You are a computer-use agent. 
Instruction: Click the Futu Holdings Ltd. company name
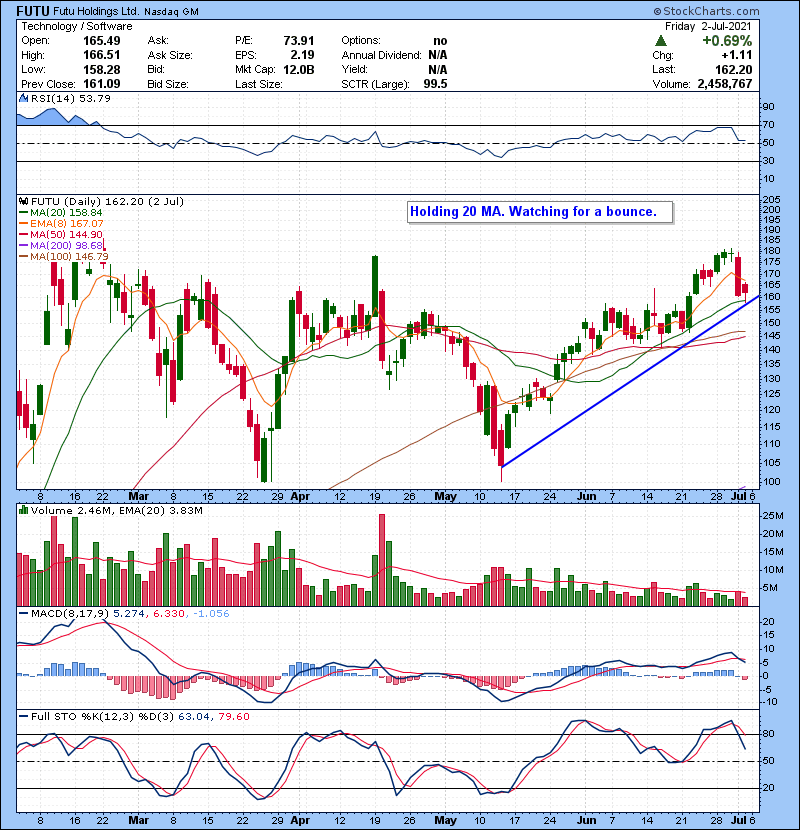(96, 11)
